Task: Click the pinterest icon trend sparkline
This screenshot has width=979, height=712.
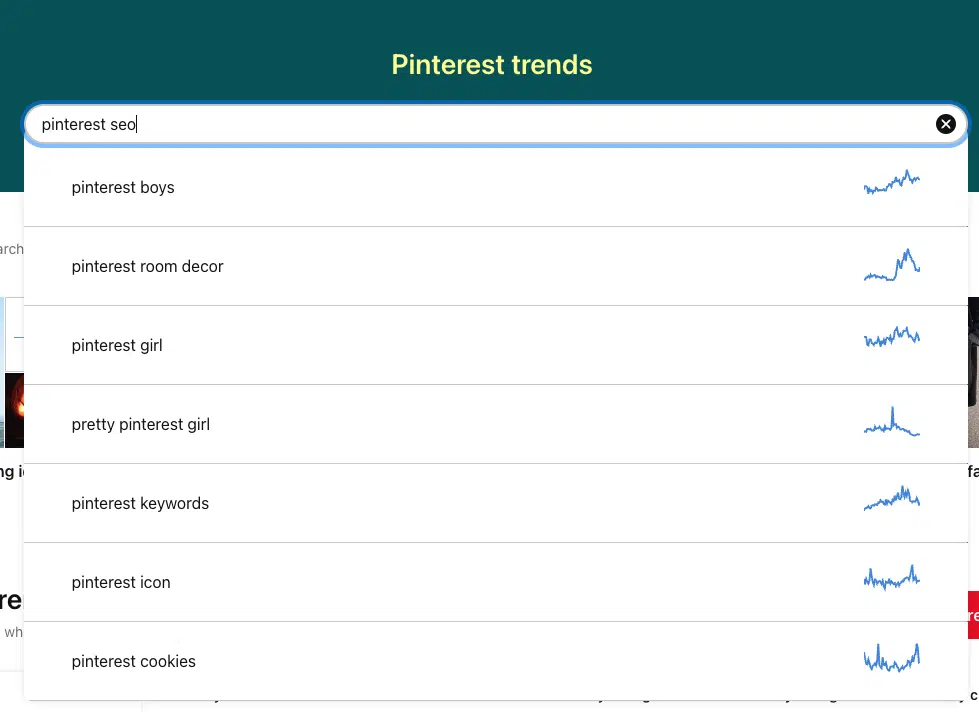Action: 892,578
